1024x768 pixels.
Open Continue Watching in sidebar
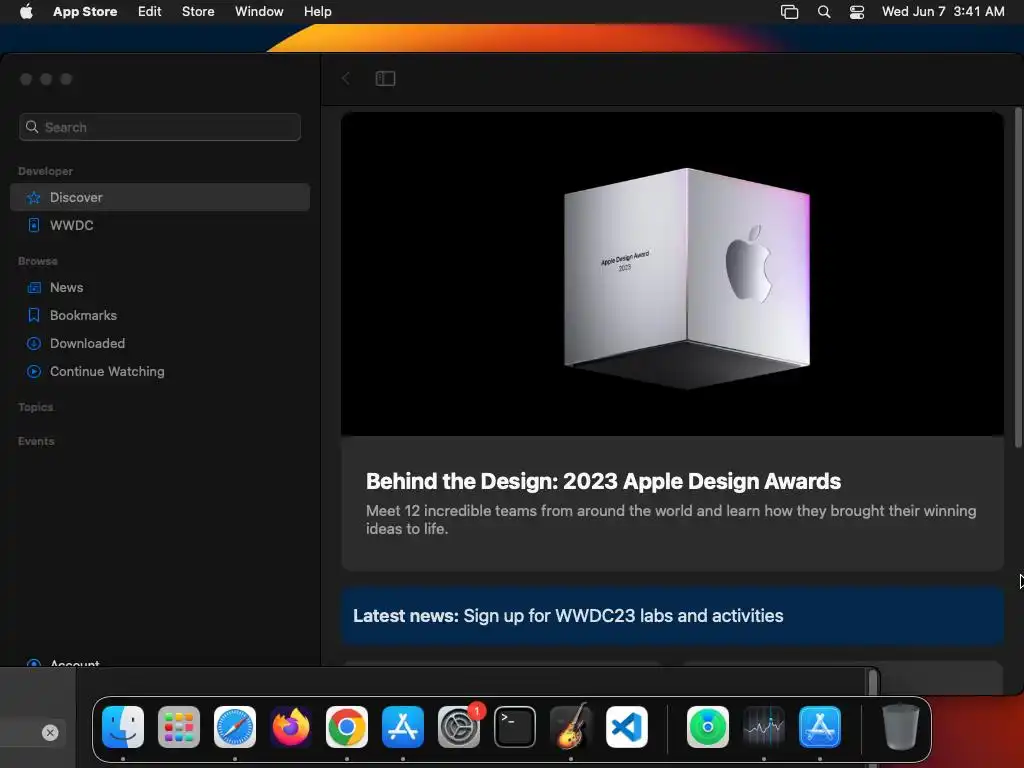(159, 372)
